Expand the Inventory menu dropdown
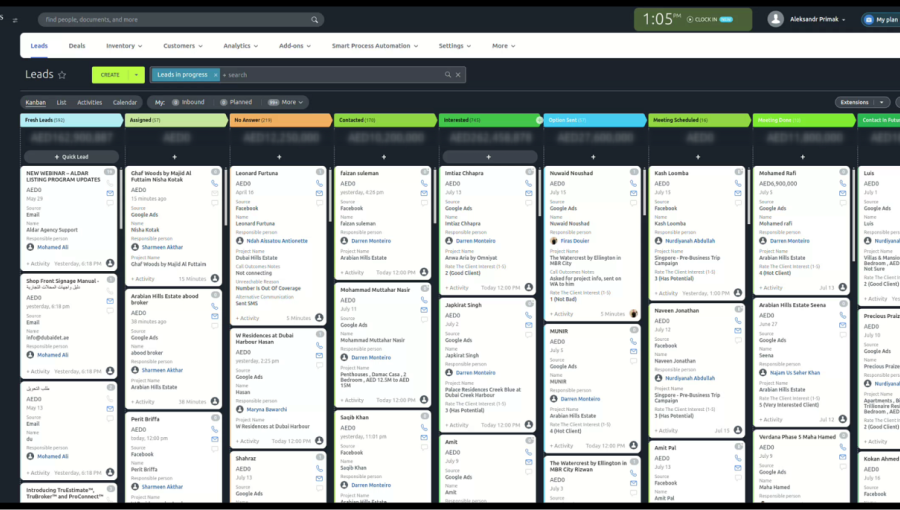Screen dimensions: 900x510 click(x=124, y=46)
